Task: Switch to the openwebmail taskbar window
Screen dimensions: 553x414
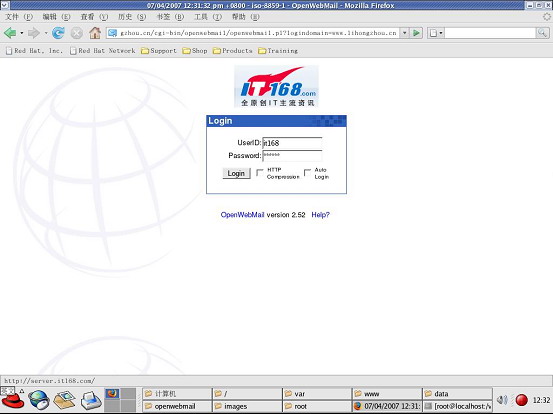Action: click(x=177, y=406)
